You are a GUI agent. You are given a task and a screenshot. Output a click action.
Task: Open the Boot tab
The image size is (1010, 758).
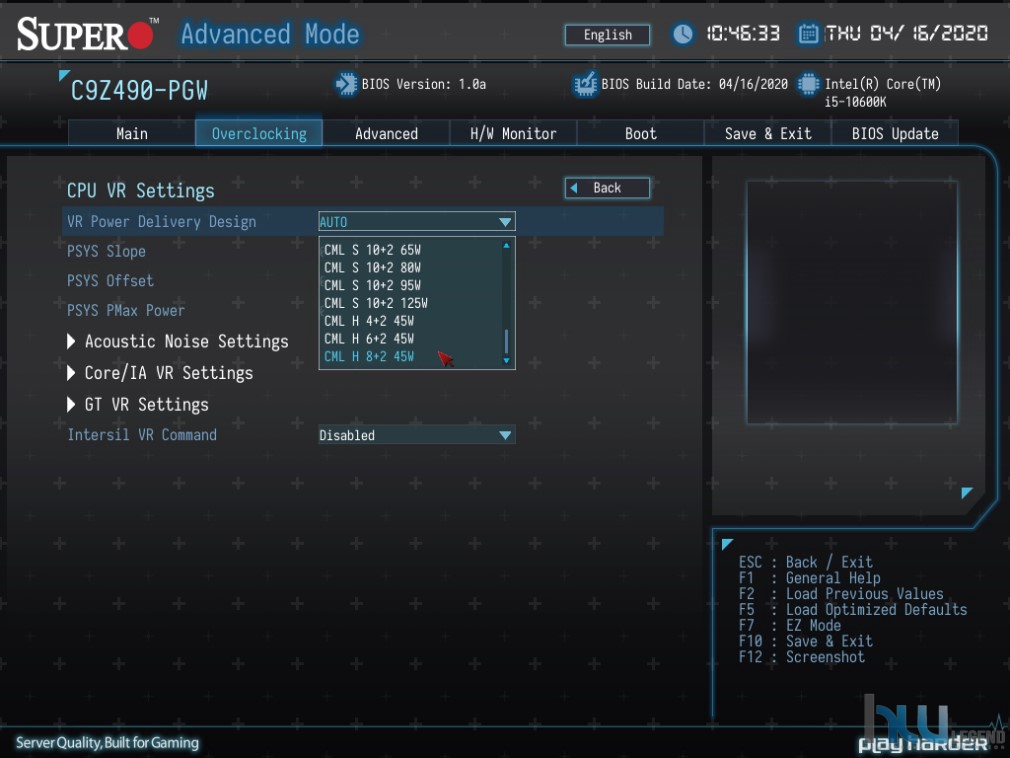point(640,133)
